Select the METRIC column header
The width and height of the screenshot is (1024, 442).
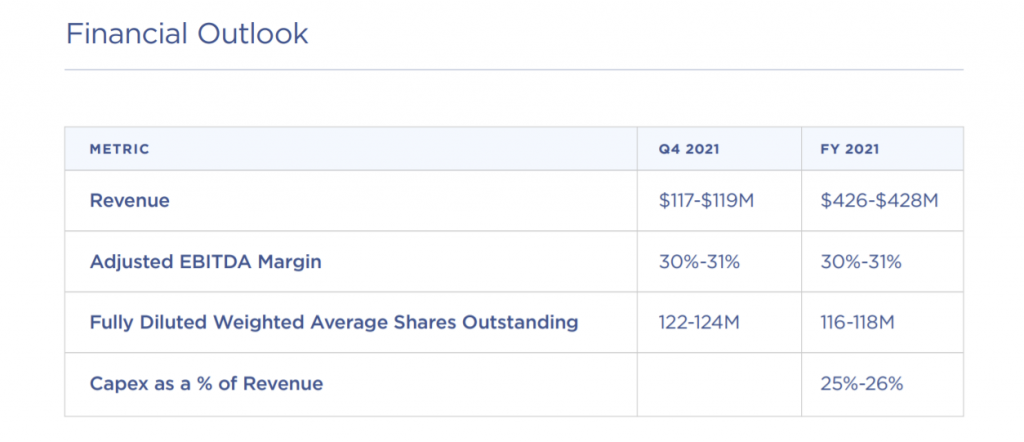(120, 149)
